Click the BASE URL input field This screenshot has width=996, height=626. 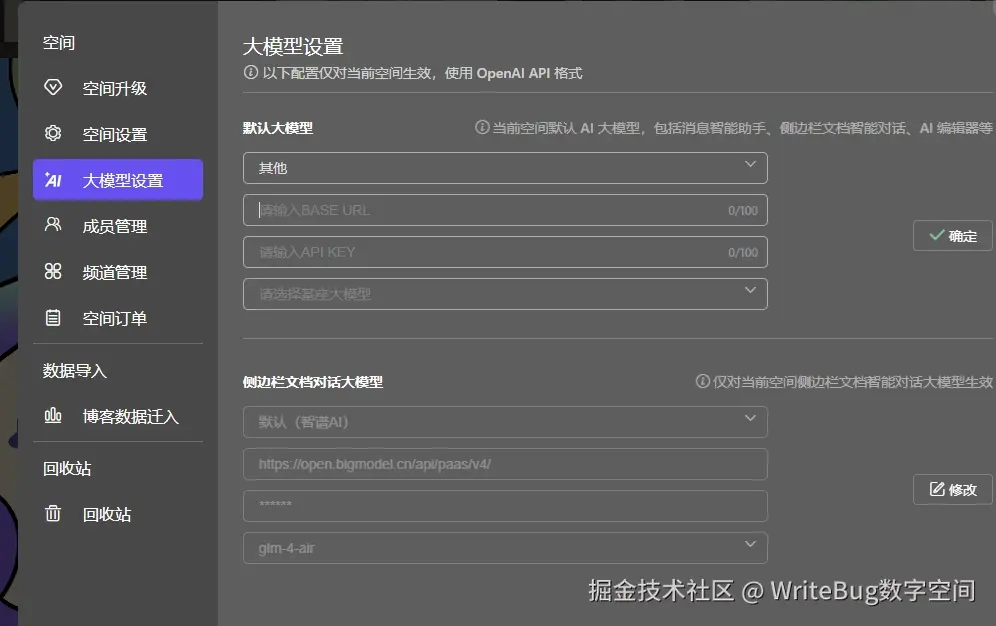coord(505,209)
